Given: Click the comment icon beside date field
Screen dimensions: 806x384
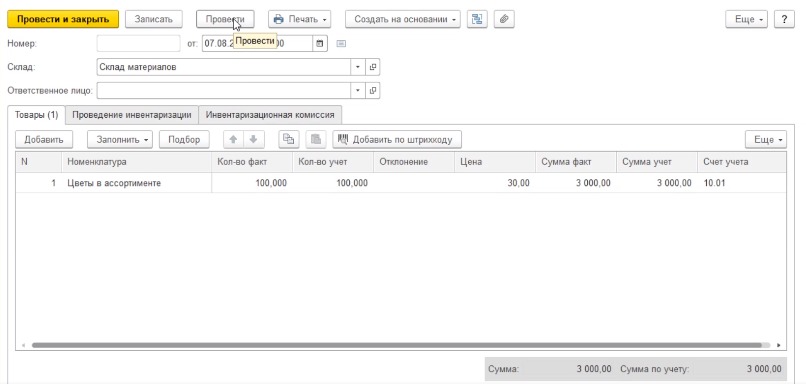Looking at the screenshot, I should 341,44.
